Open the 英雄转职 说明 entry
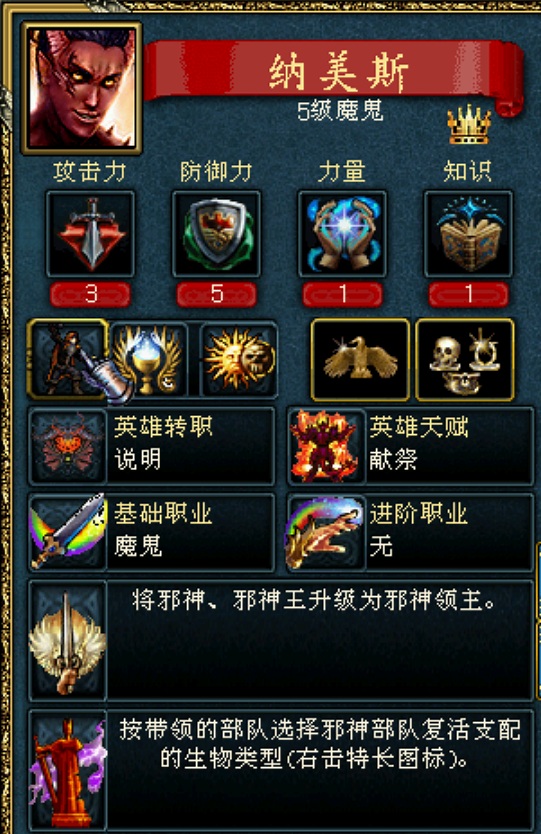541x834 pixels. (152, 446)
